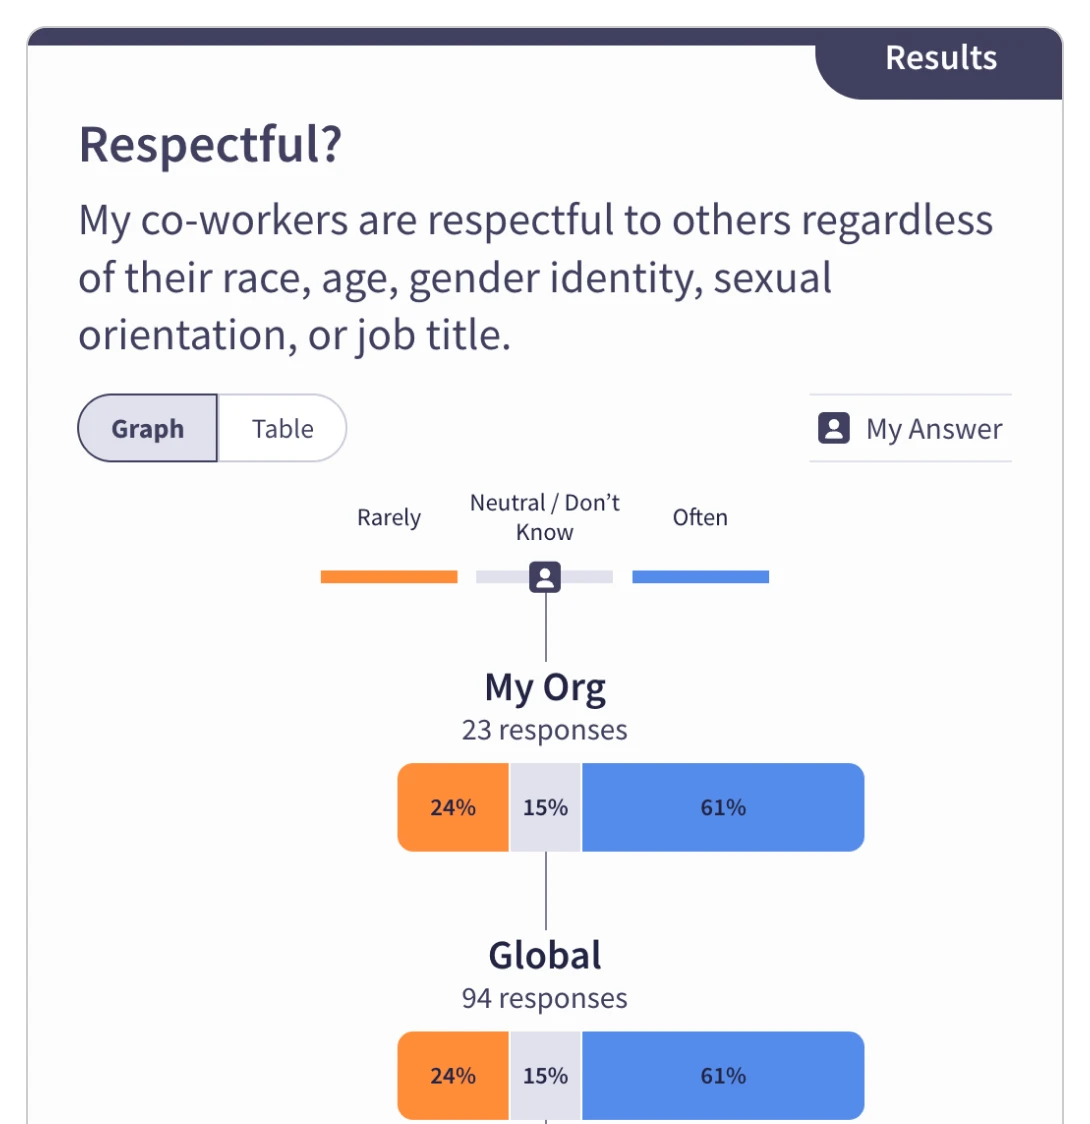Click the Often legend label
This screenshot has height=1124, width=1090.
coord(700,517)
